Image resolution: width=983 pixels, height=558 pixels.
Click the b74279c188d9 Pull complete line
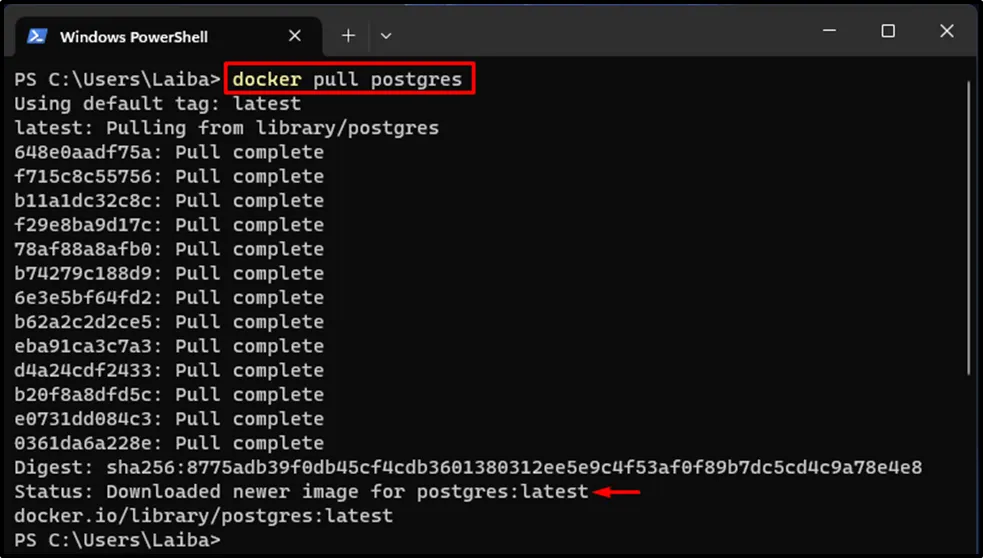pyautogui.click(x=169, y=273)
